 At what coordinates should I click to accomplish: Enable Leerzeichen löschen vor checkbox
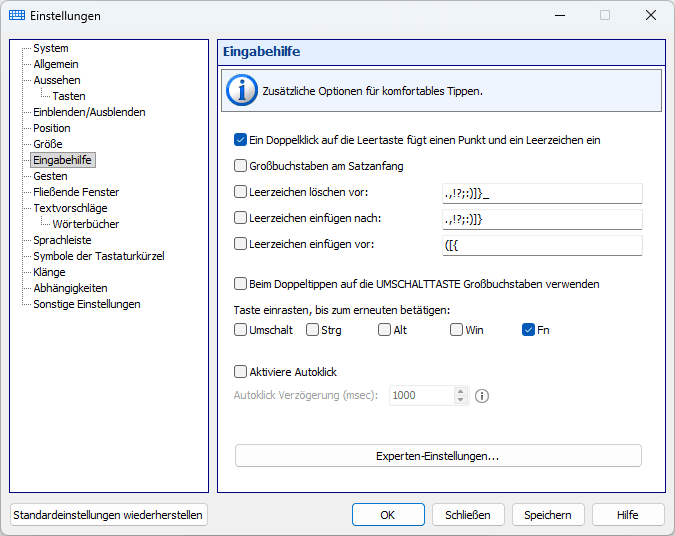point(240,192)
